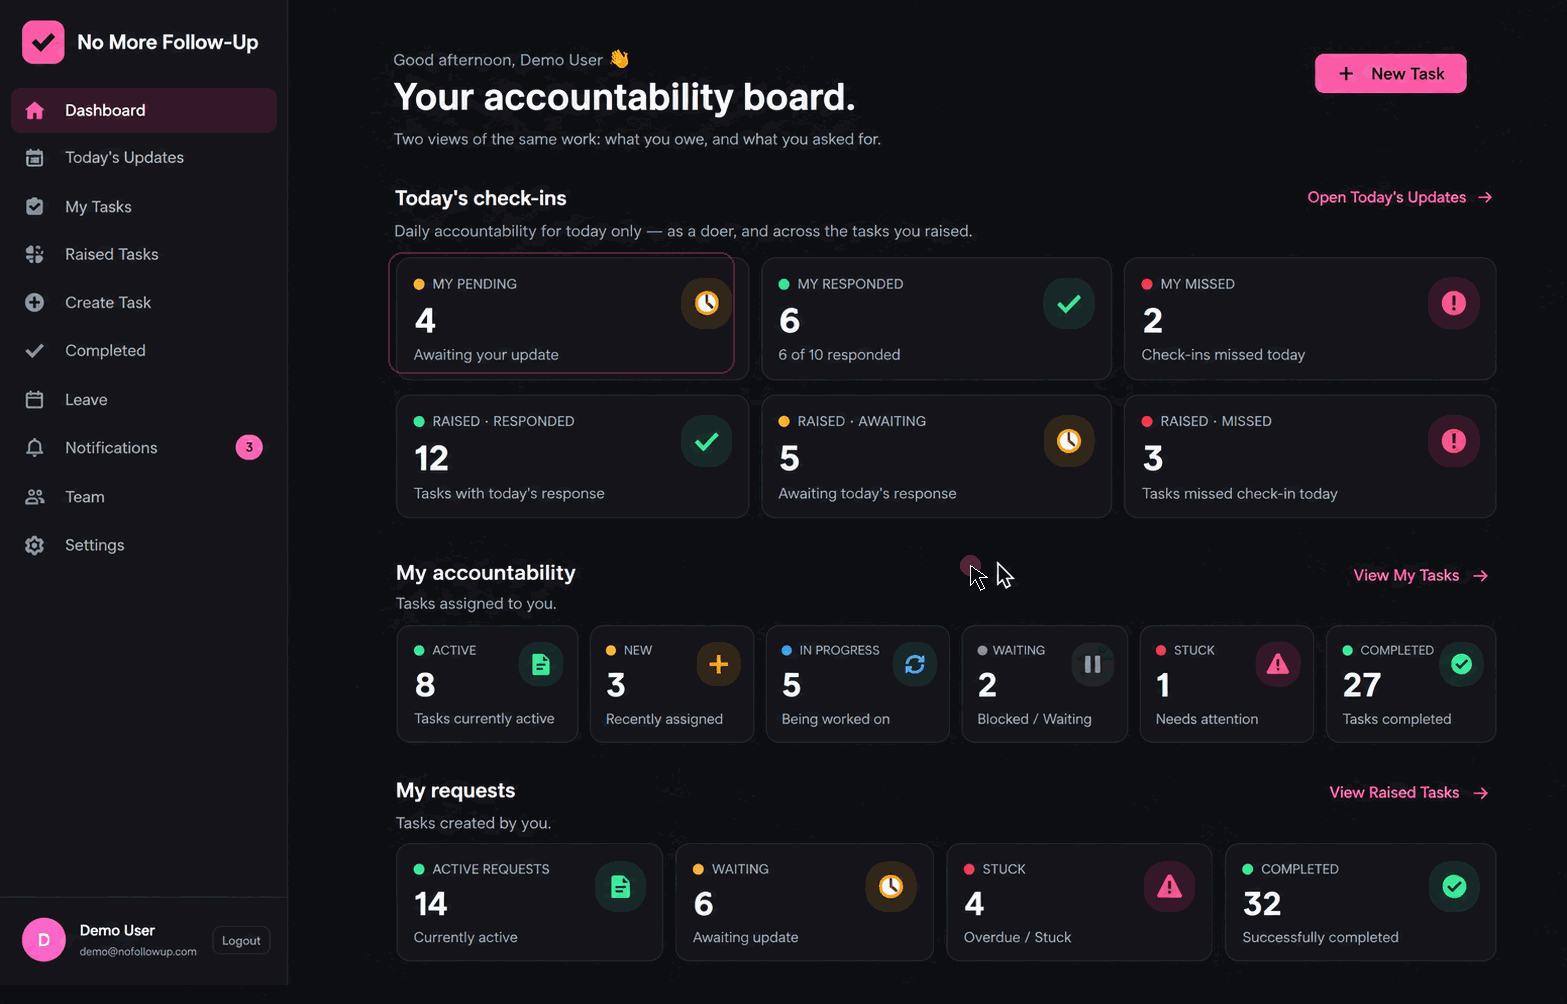The image size is (1567, 1004).
Task: Click the pause icon on Waiting card
Action: pyautogui.click(x=1093, y=665)
